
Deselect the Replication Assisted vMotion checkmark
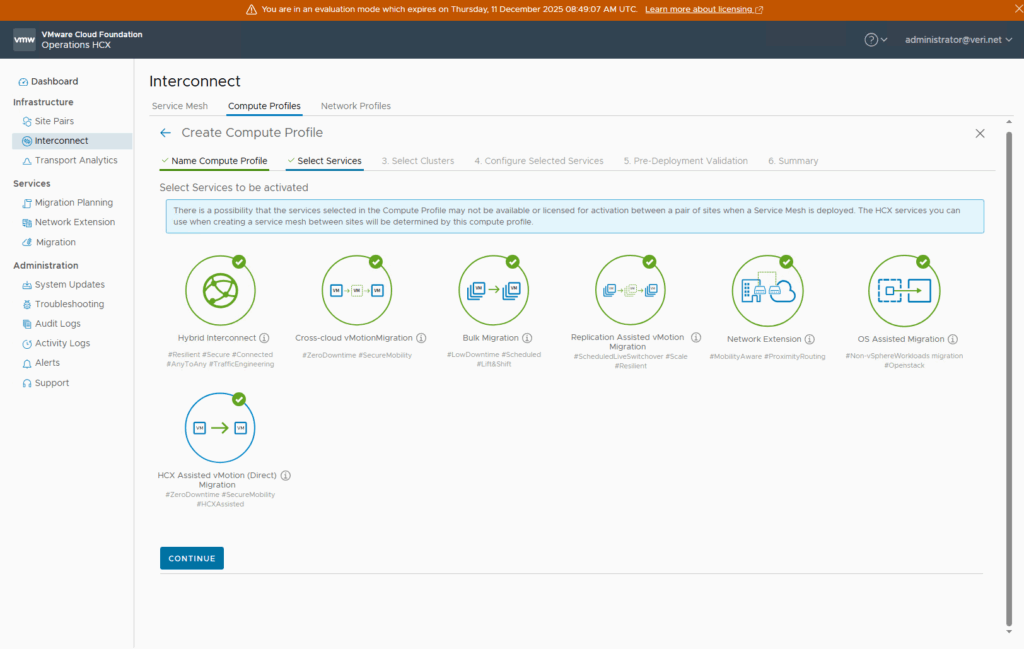point(649,262)
